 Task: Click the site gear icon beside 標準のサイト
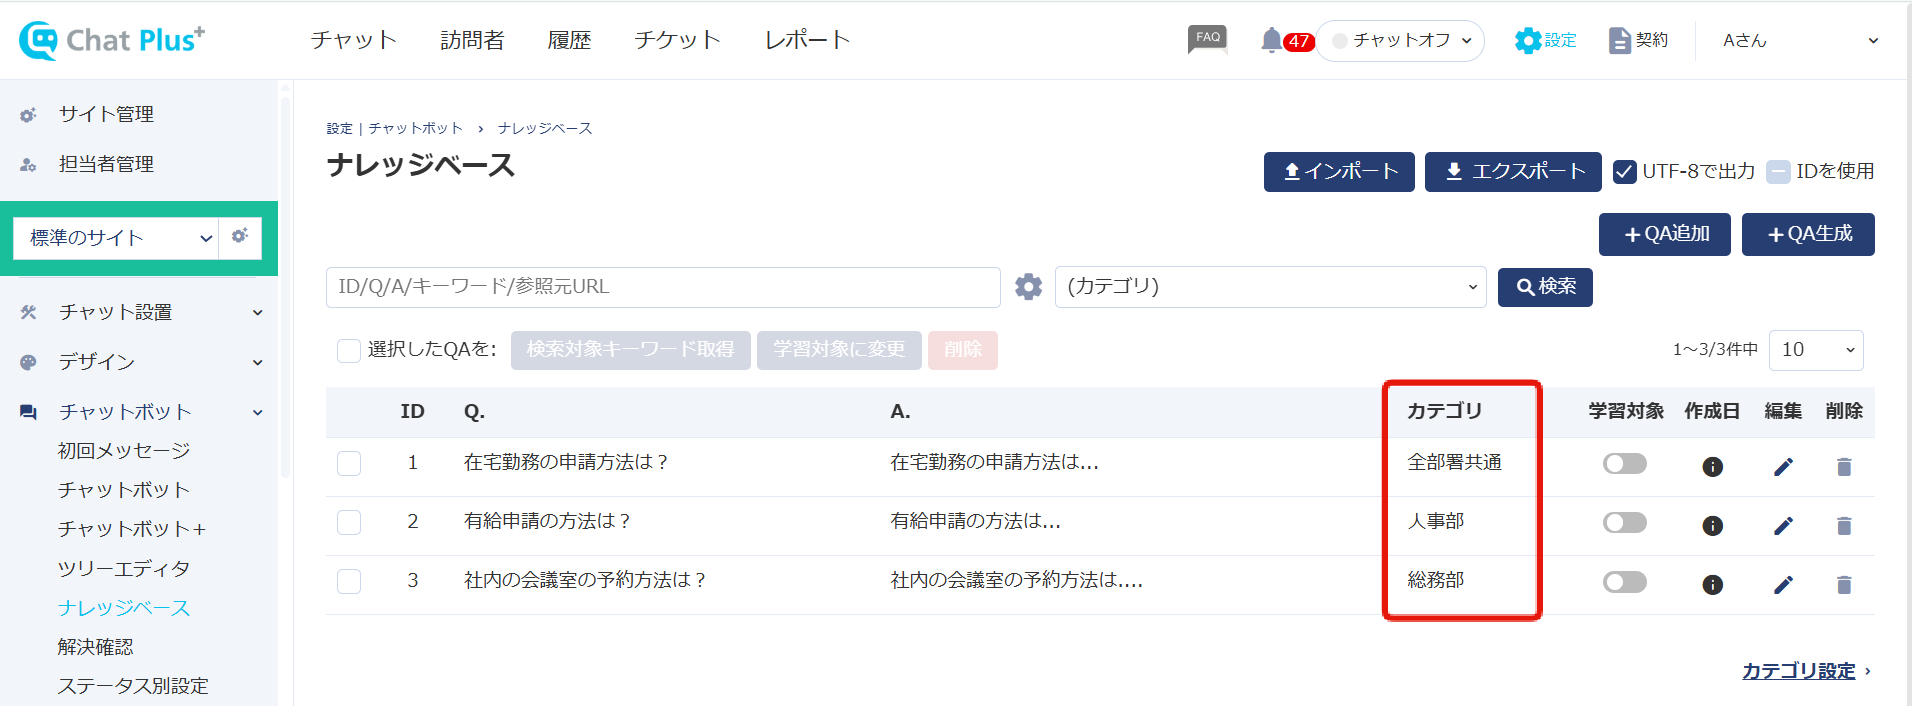pyautogui.click(x=240, y=236)
